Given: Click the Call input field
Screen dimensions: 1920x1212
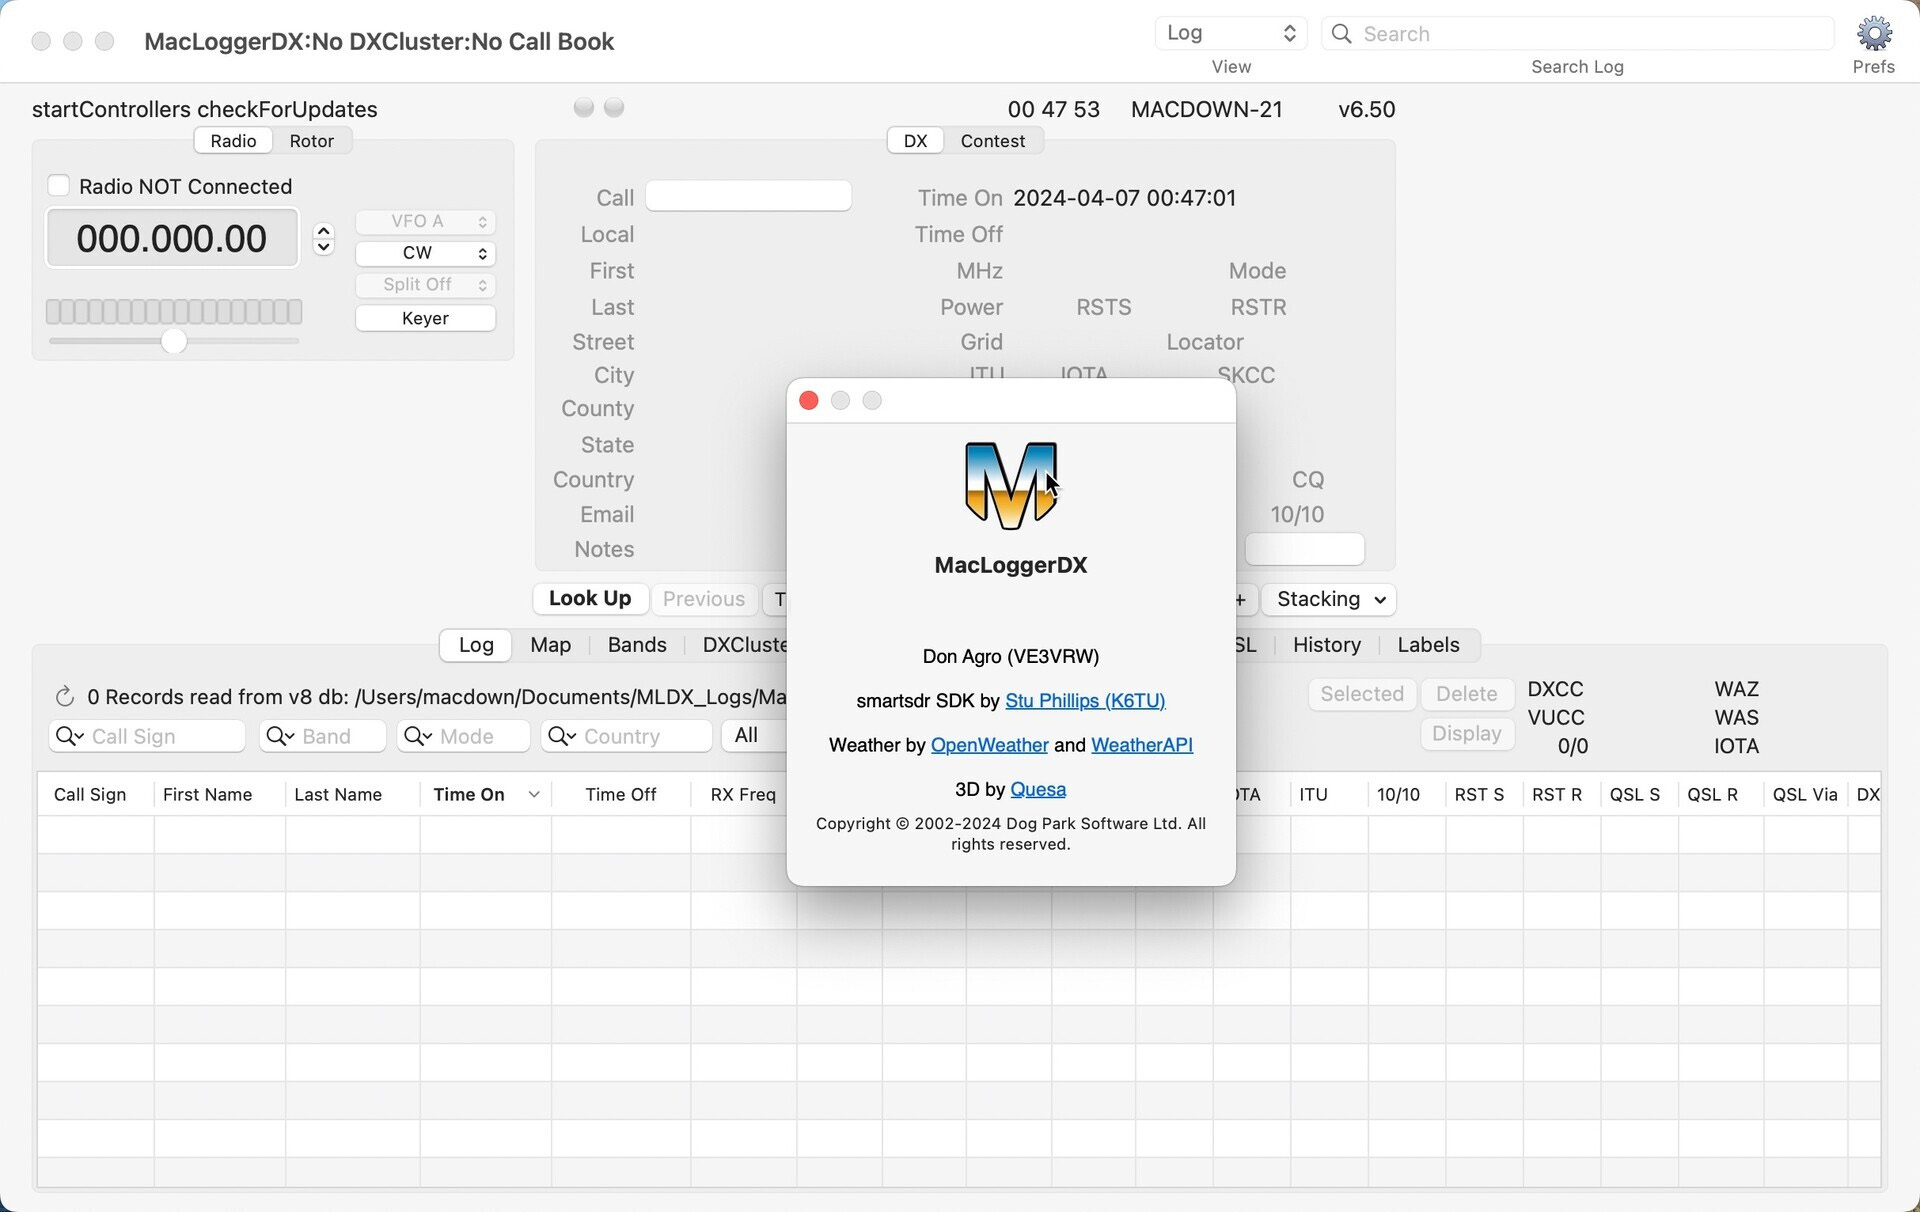Looking at the screenshot, I should [x=748, y=196].
